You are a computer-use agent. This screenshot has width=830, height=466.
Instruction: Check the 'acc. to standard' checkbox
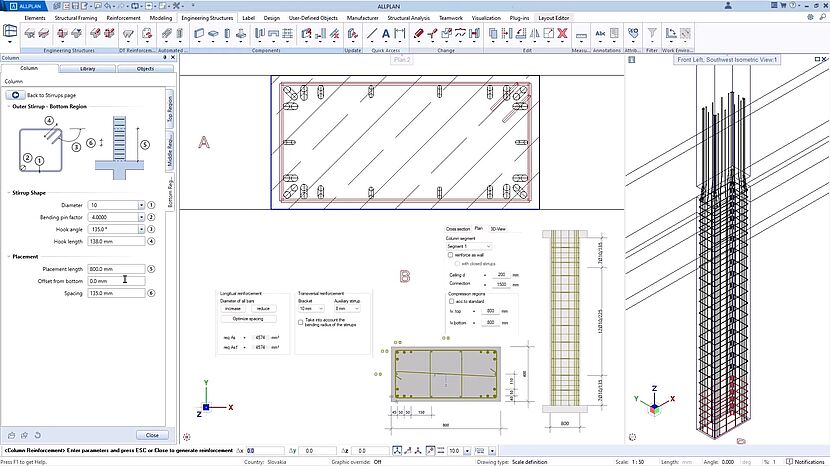[x=449, y=299]
